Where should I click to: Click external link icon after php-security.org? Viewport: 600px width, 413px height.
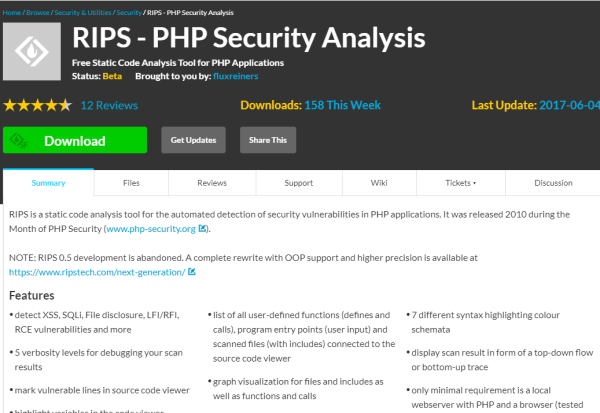203,229
